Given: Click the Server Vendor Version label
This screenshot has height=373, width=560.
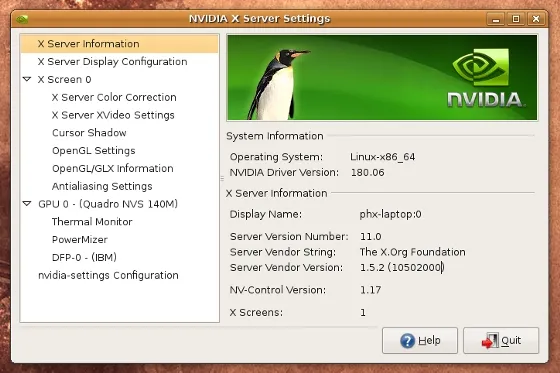Looking at the screenshot, I should point(286,267).
